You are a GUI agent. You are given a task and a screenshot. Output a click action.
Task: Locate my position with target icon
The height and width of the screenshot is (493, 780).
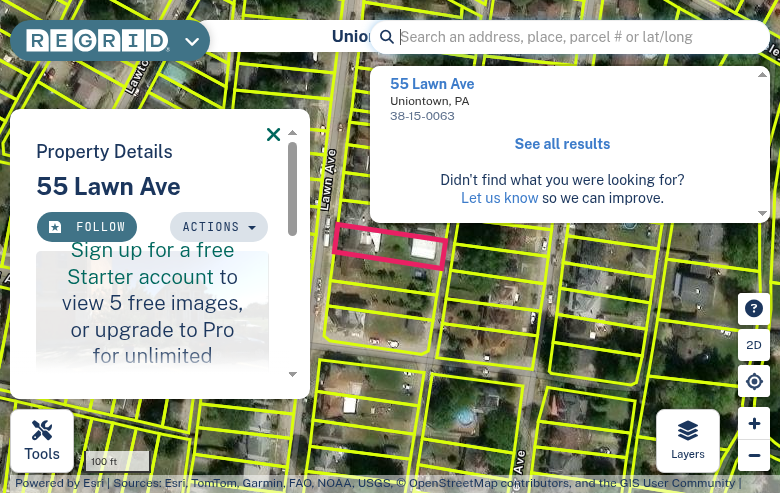coord(754,382)
